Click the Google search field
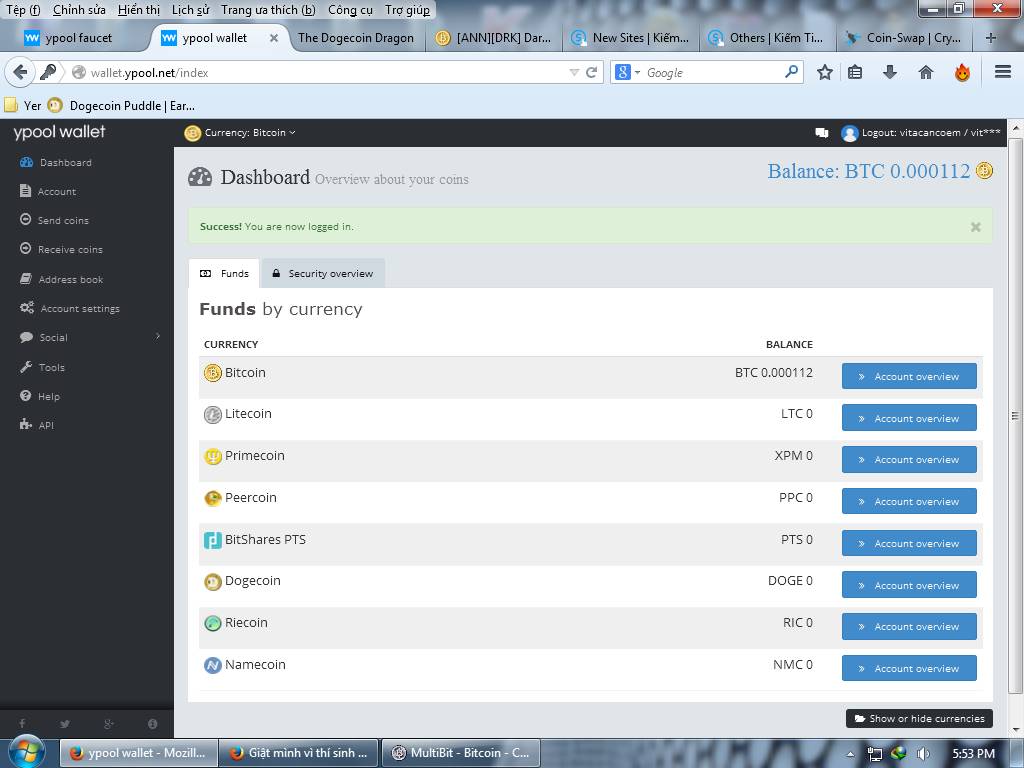The height and width of the screenshot is (768, 1024). [x=713, y=72]
